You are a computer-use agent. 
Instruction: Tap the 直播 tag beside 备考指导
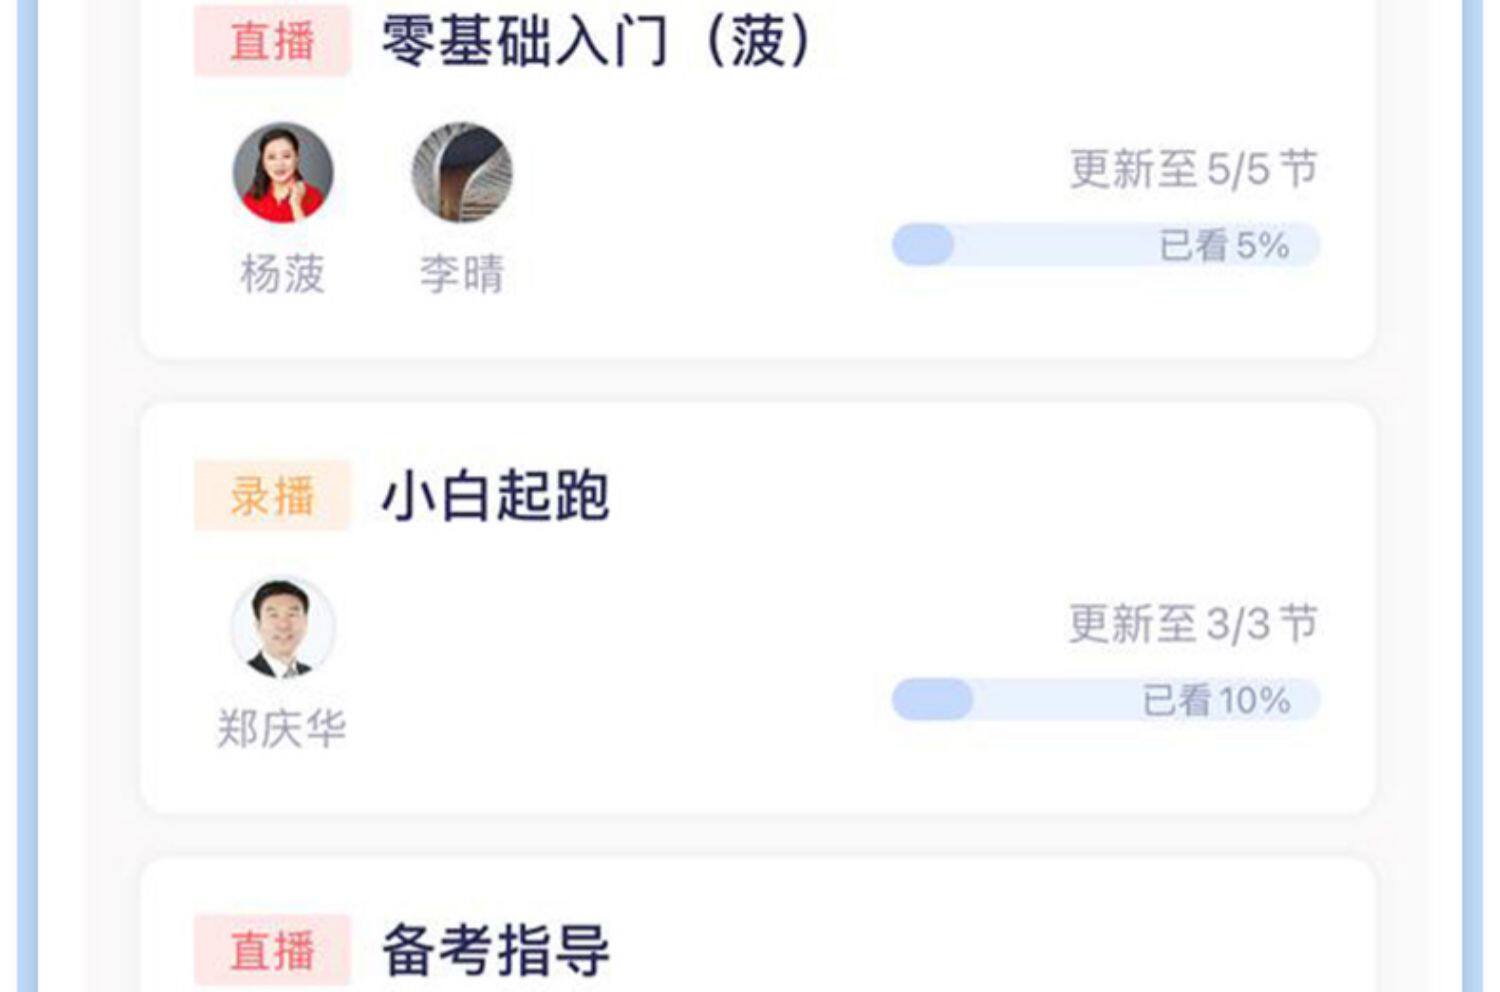(x=272, y=950)
